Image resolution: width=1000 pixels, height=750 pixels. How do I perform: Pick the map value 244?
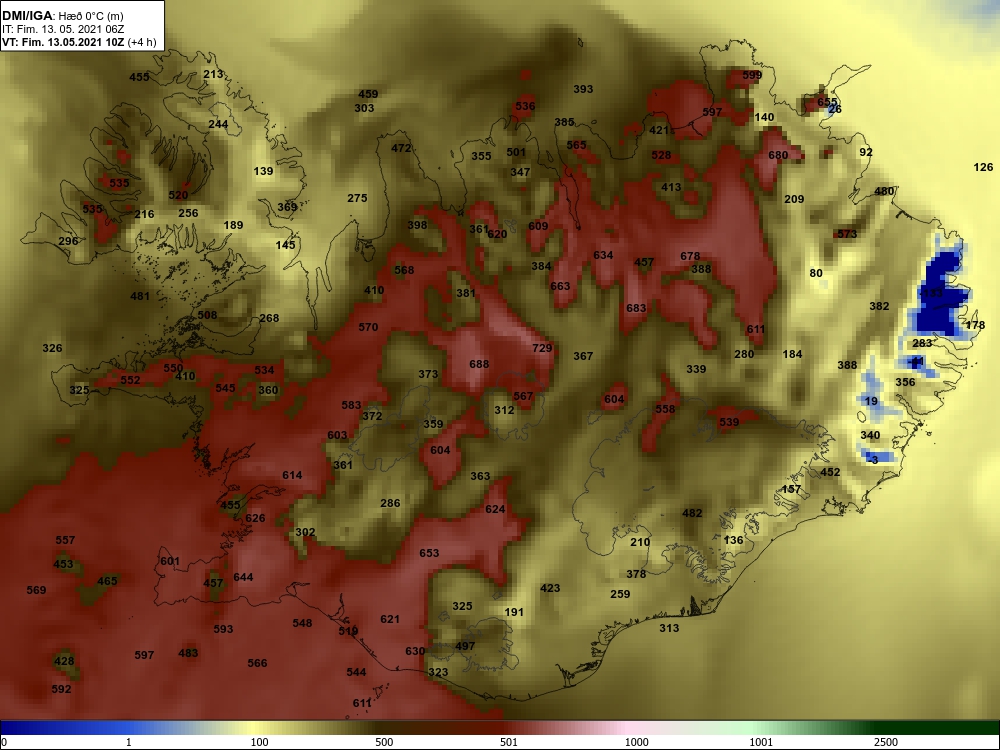click(218, 124)
